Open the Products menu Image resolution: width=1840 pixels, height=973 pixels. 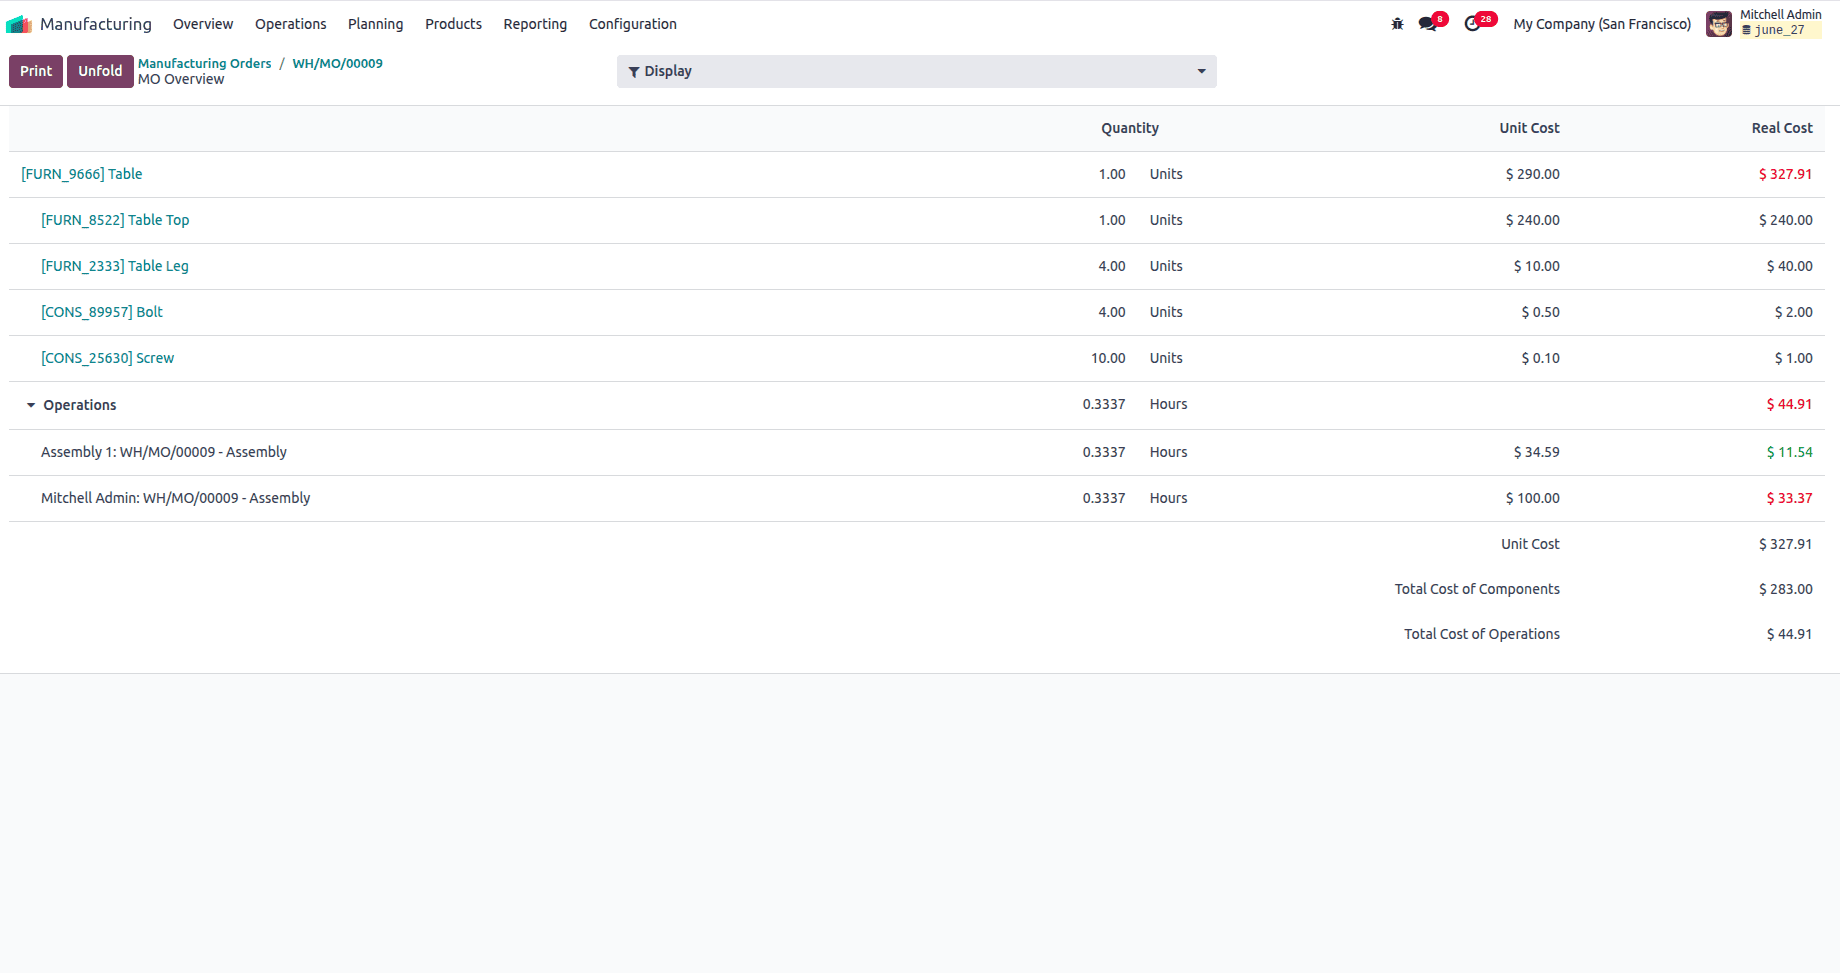pyautogui.click(x=453, y=24)
